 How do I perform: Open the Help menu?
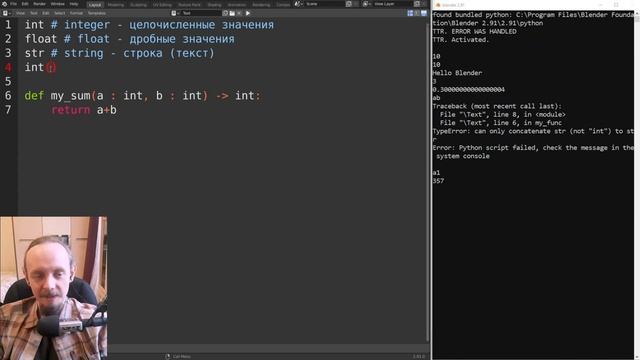coord(74,4)
